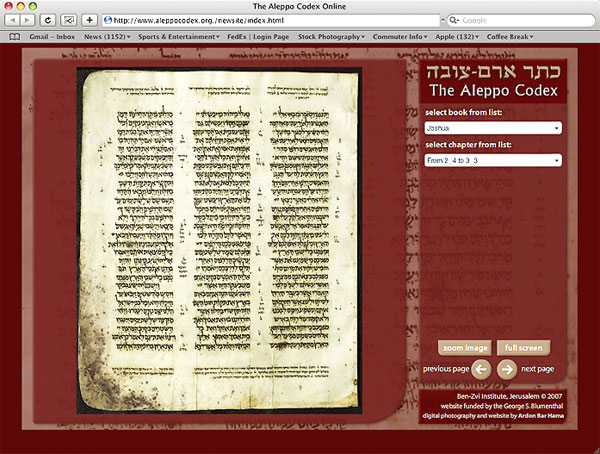Viewport: 600px width, 454px height.
Task: Click 'digital photography and website by Ardon Bar Hama'
Action: (493, 416)
